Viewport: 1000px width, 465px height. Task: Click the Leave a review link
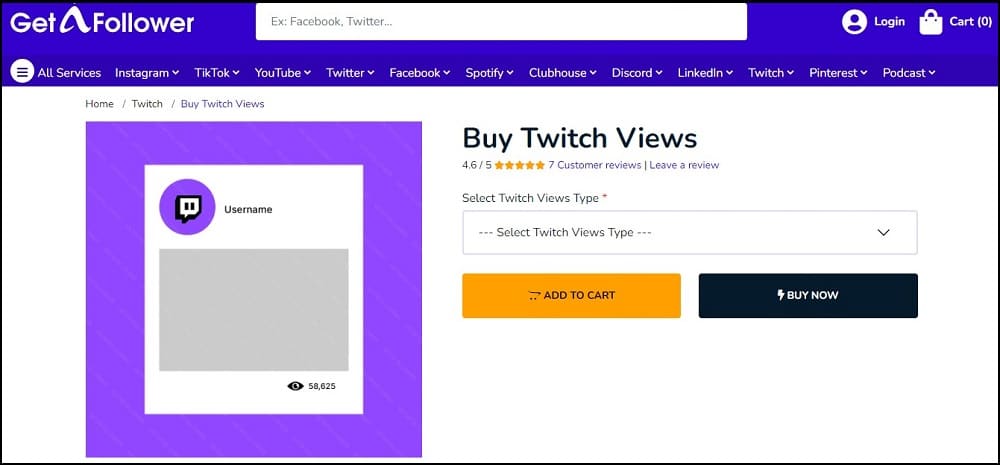coord(684,165)
